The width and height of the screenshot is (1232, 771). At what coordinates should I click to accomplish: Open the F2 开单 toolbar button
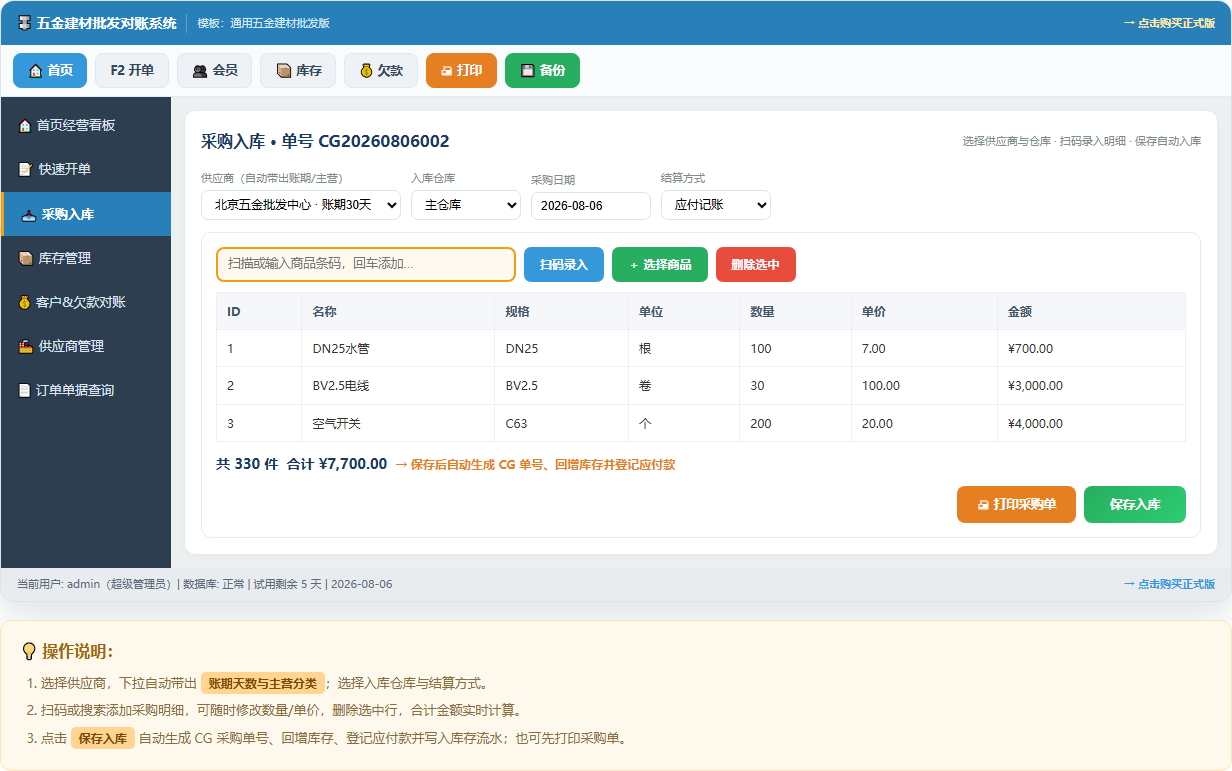coord(132,71)
